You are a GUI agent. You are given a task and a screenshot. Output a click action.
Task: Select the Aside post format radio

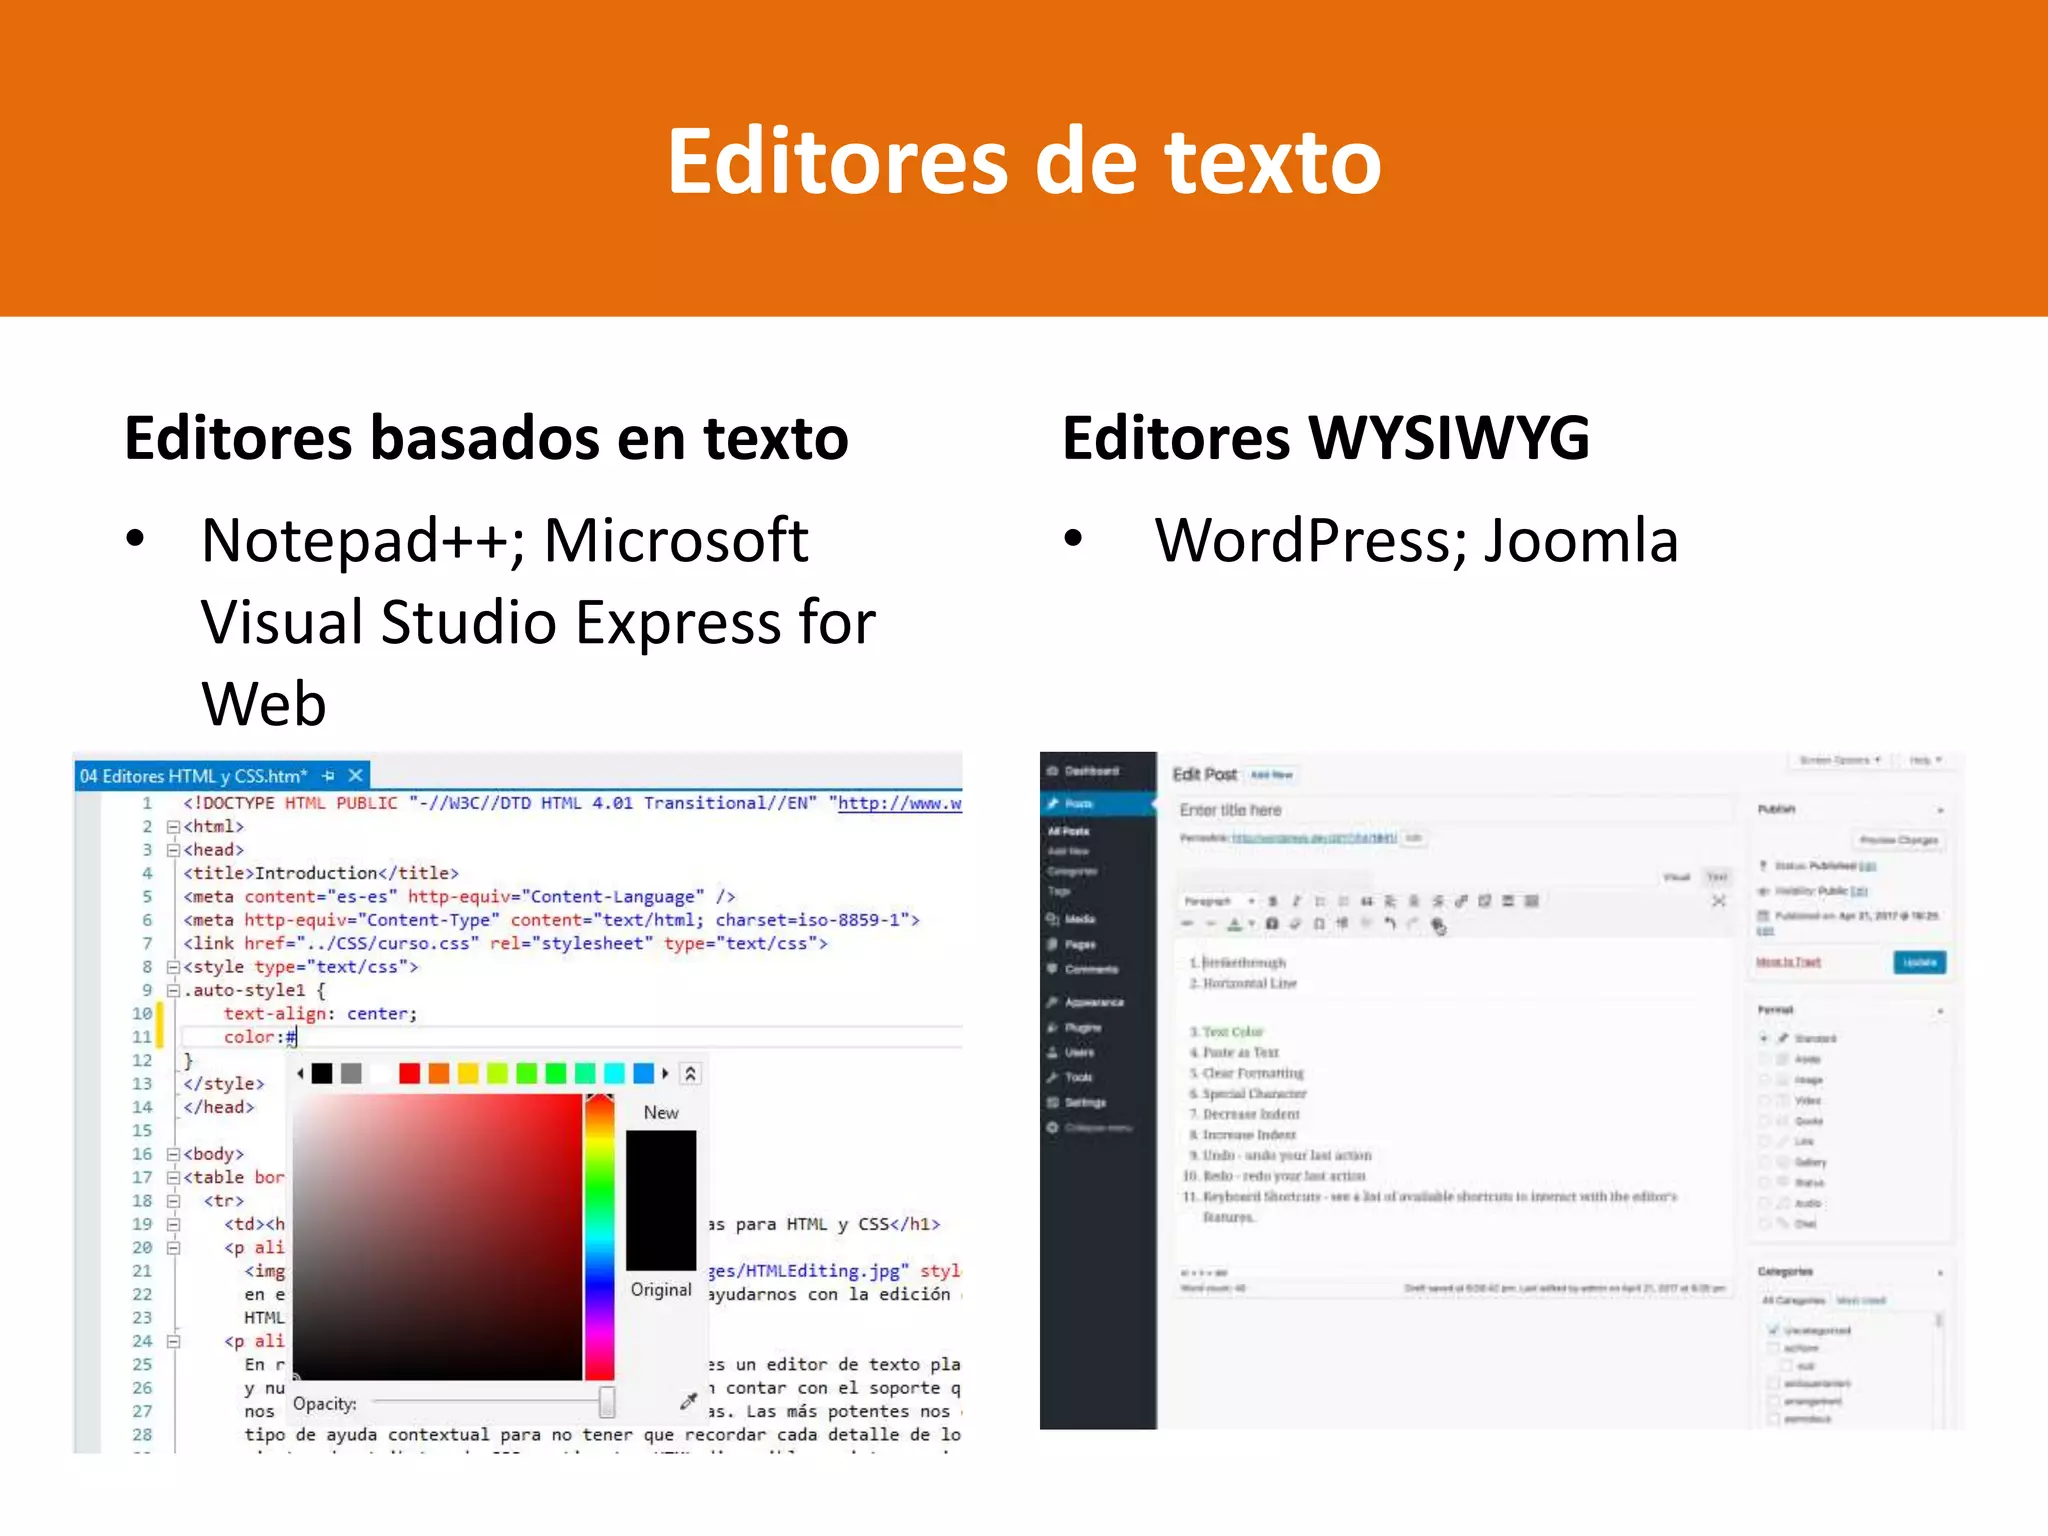coord(1764,1059)
